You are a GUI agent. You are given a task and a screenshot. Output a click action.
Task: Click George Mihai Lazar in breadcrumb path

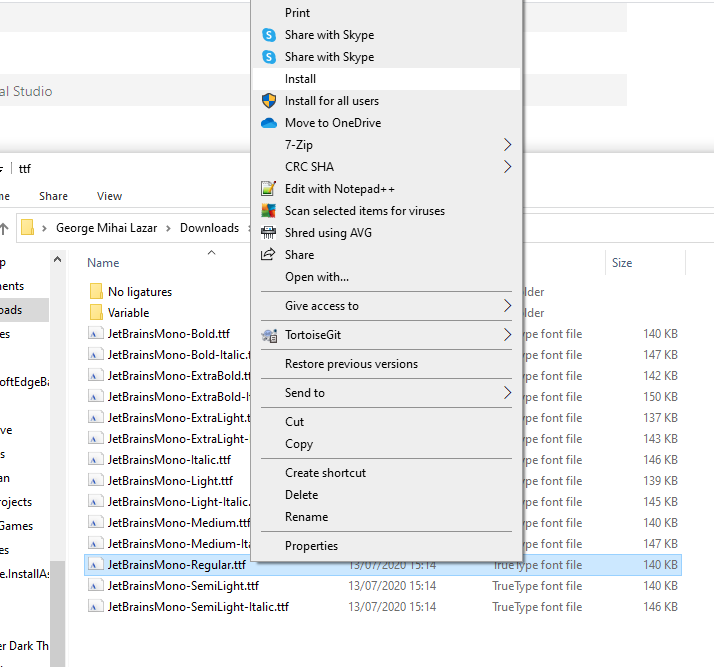[x=107, y=228]
